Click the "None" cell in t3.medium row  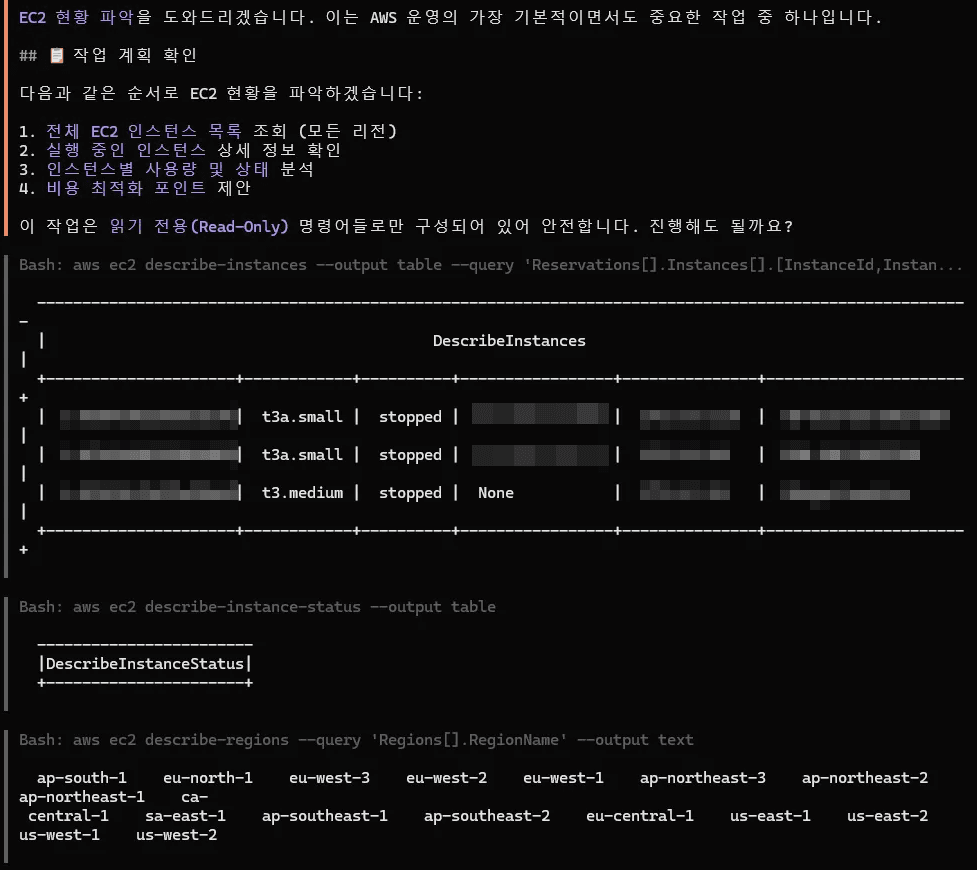[x=495, y=492]
